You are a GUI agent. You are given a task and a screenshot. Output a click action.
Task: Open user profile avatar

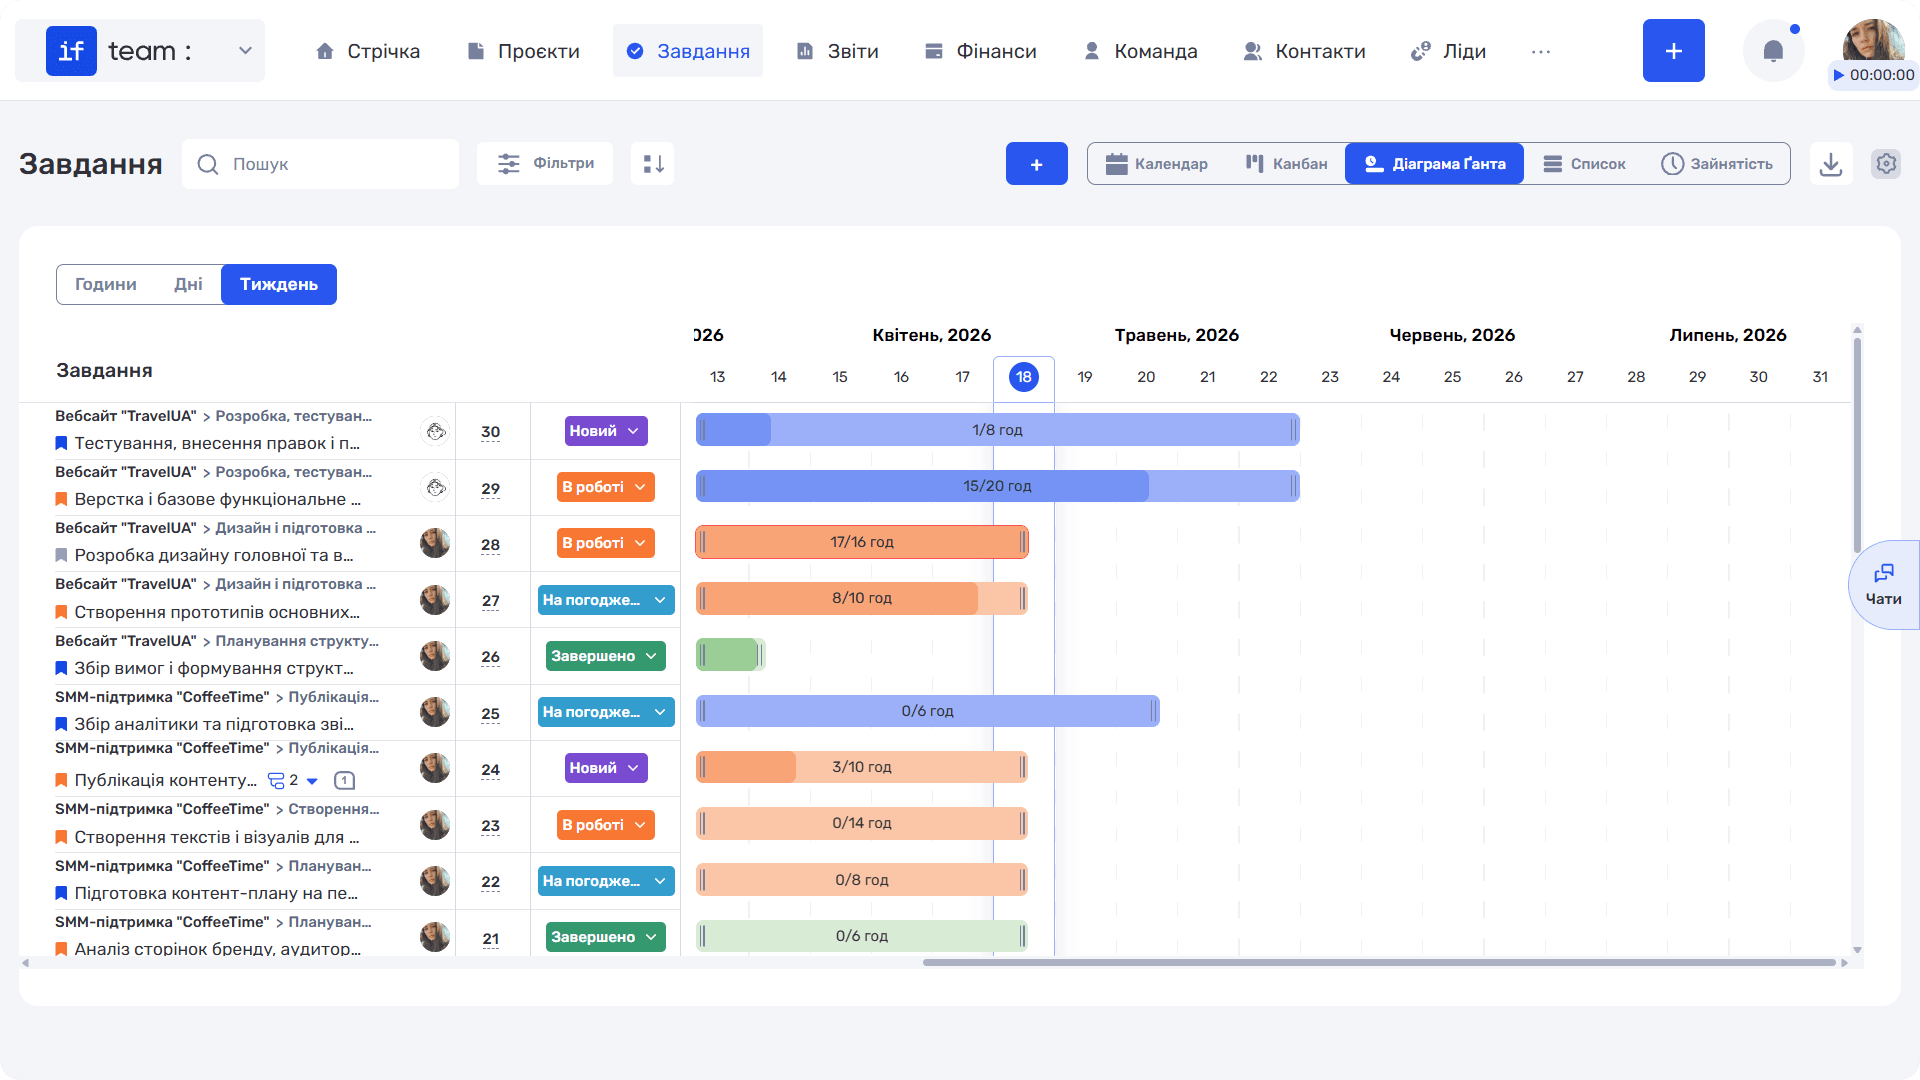point(1873,41)
